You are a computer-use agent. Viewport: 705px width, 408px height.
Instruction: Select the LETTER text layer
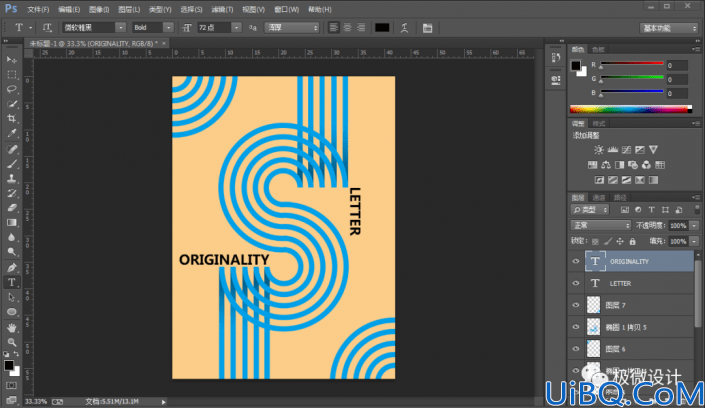640,283
